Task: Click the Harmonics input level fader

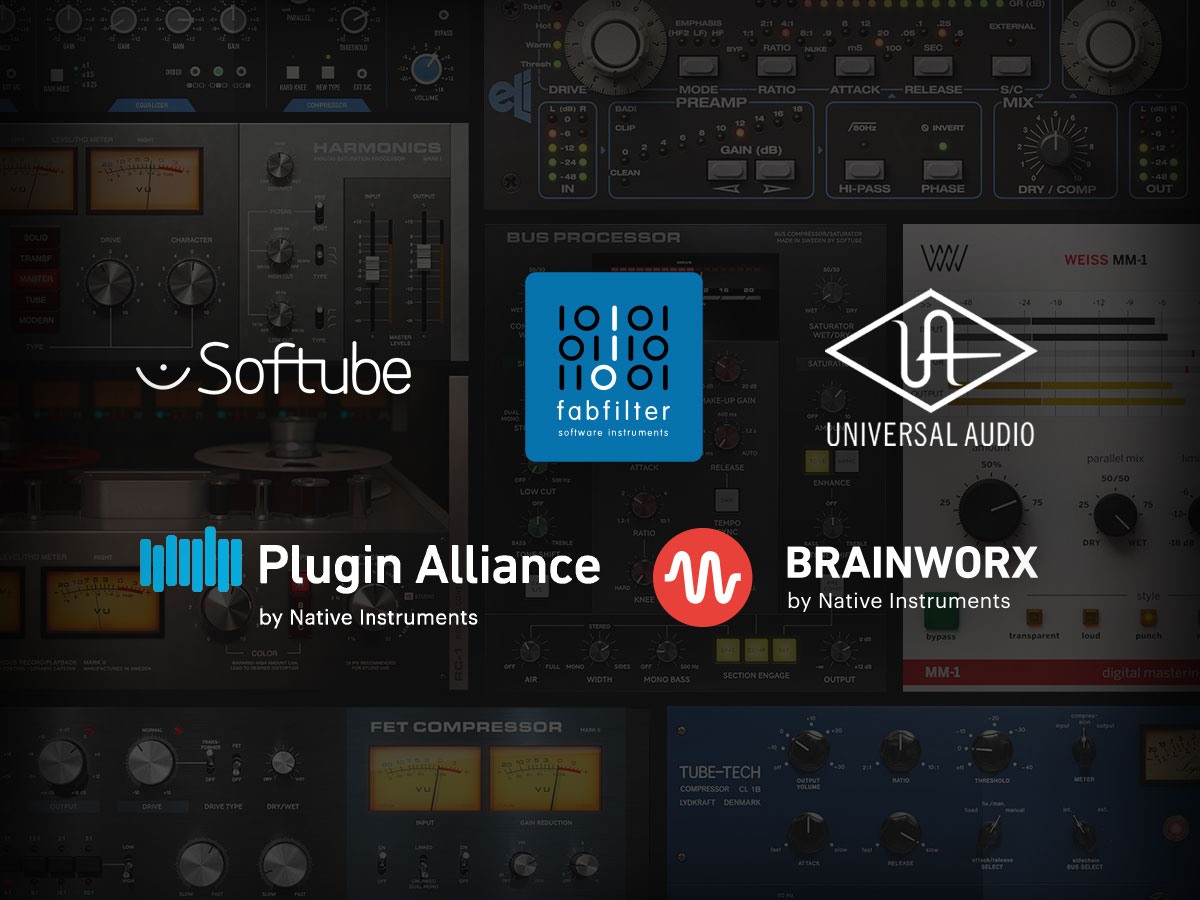Action: click(x=371, y=270)
